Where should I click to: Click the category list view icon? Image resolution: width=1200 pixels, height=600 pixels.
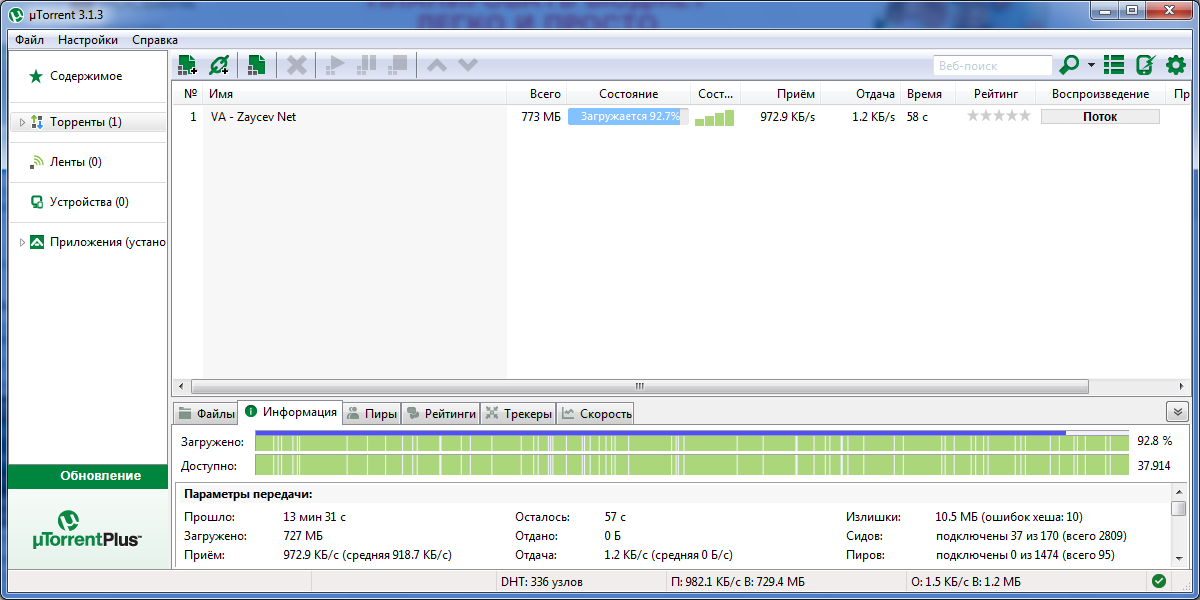click(1114, 65)
